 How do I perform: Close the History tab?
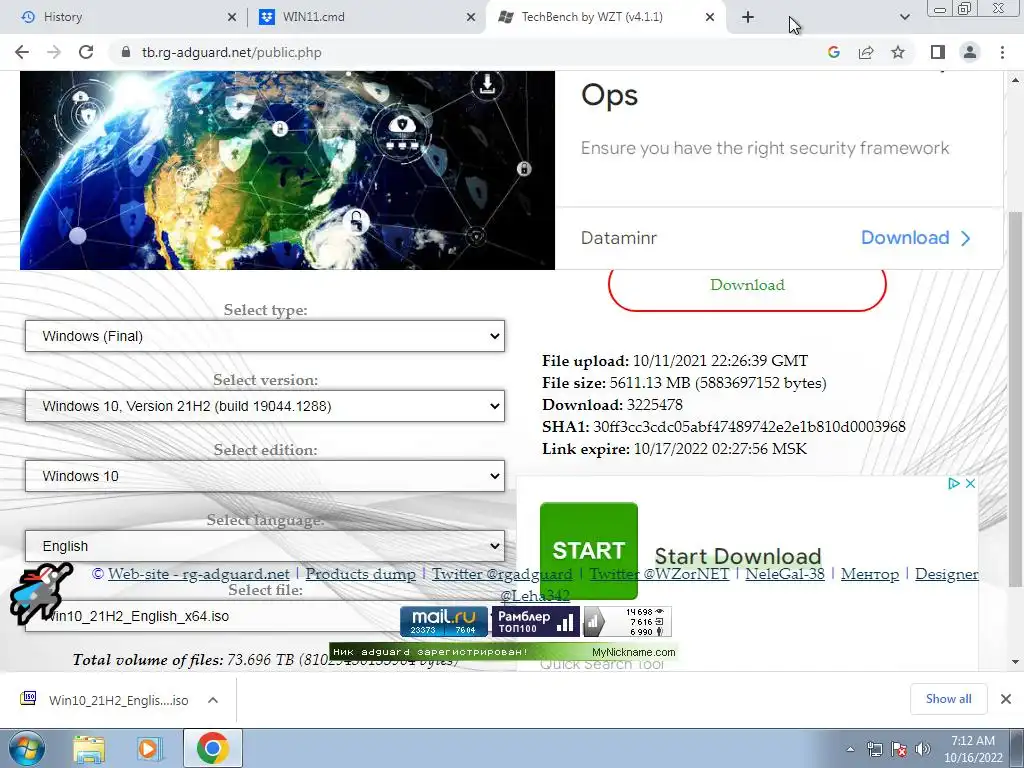232,17
